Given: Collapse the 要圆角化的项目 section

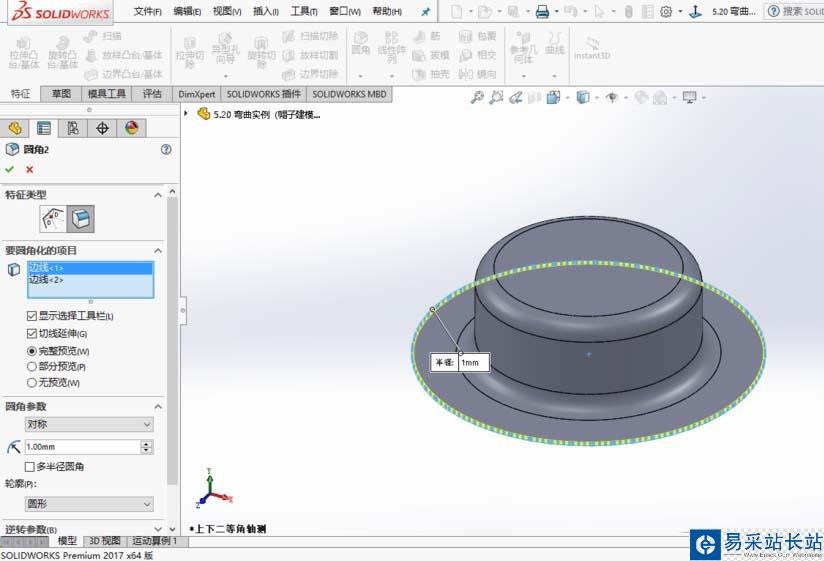Looking at the screenshot, I should coord(158,250).
